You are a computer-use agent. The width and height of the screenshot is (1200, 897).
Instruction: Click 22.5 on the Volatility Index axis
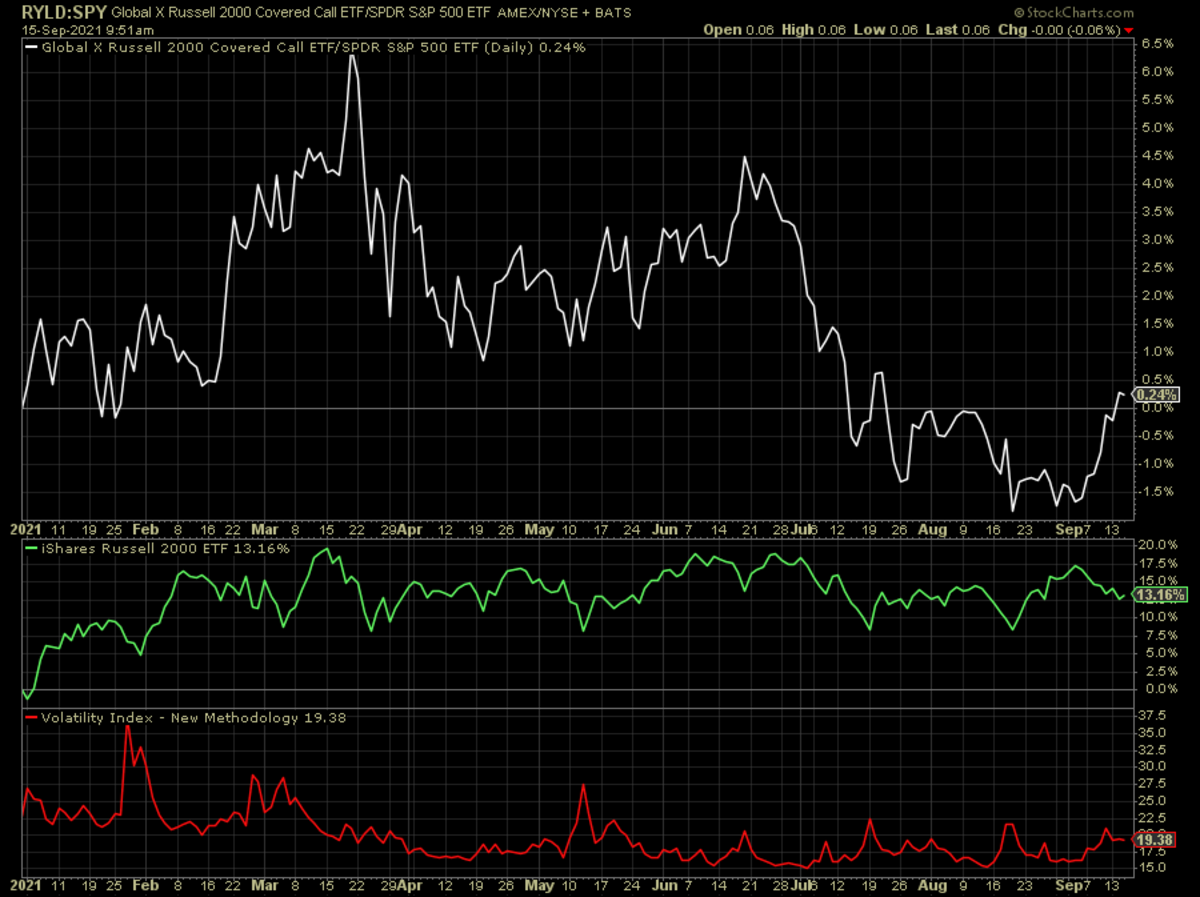(x=1153, y=817)
